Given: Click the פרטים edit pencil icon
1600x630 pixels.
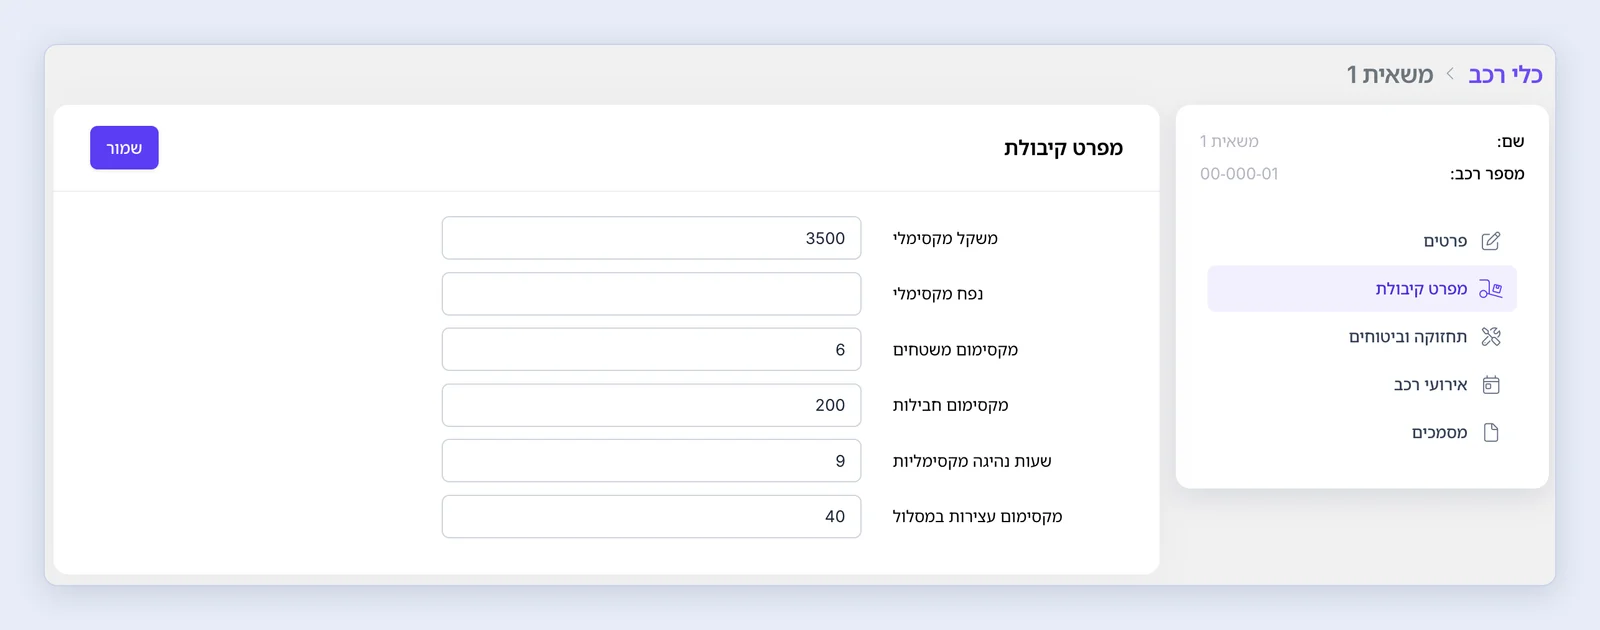Looking at the screenshot, I should pyautogui.click(x=1491, y=241).
